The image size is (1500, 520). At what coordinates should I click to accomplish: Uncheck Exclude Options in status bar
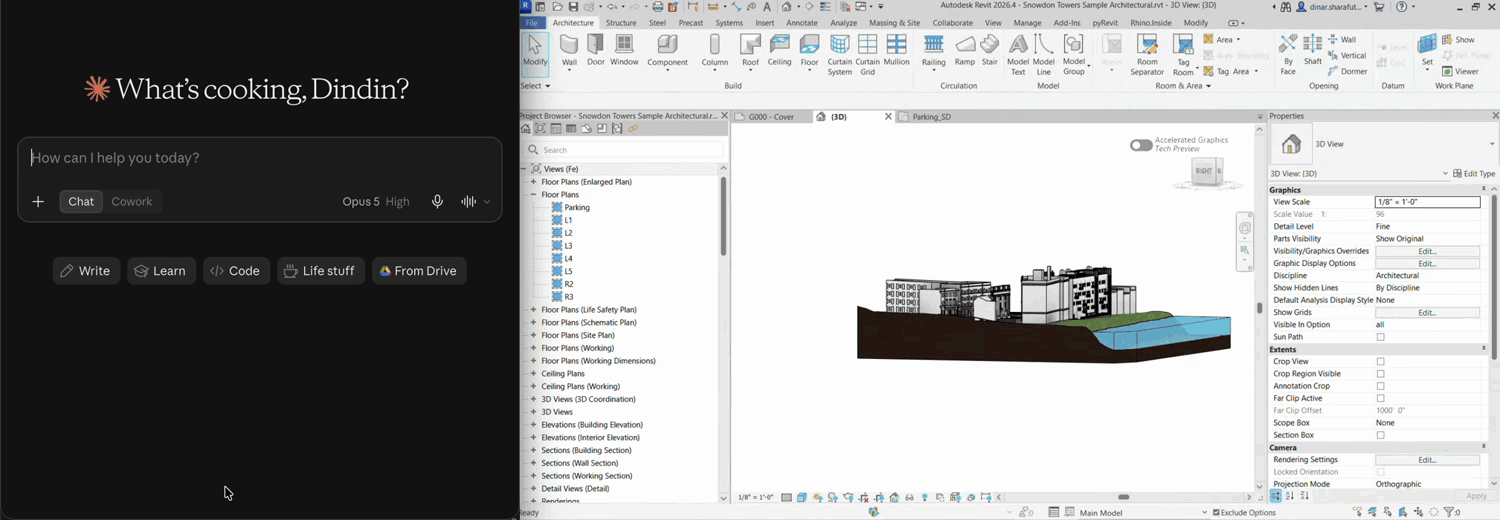1216,513
